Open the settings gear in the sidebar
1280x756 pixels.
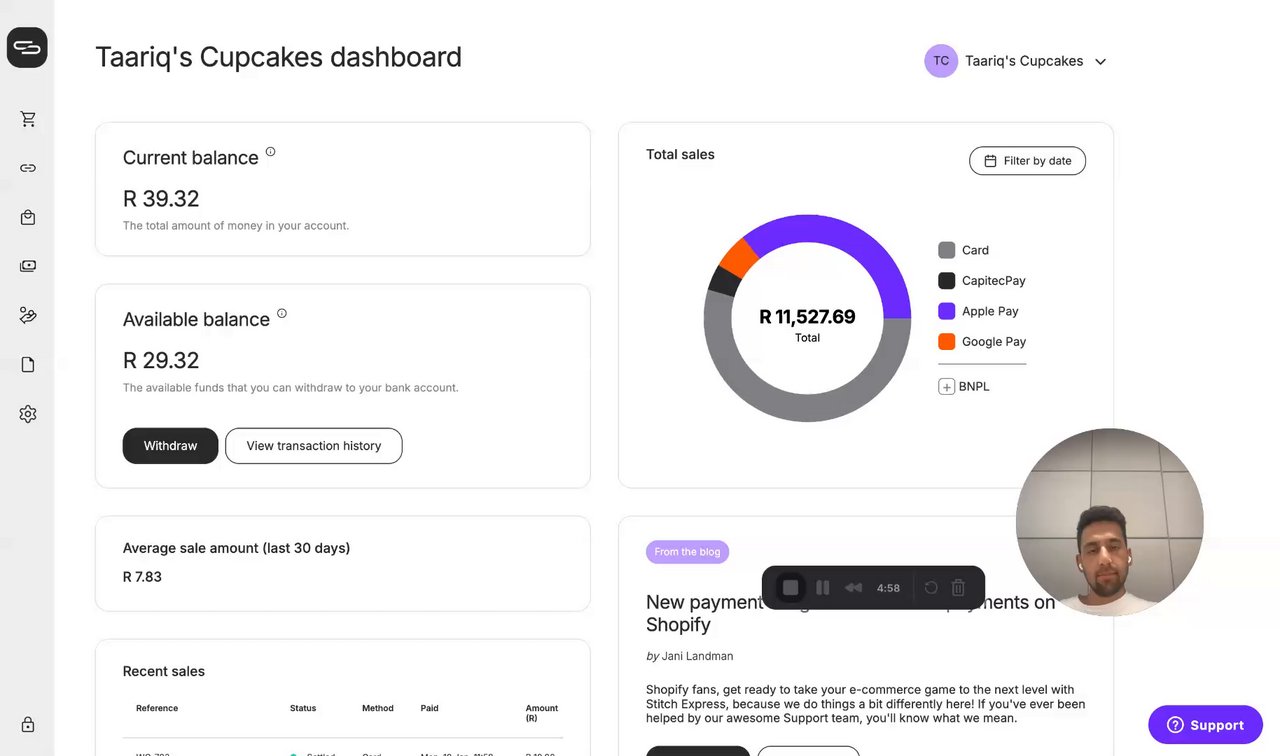pos(28,414)
